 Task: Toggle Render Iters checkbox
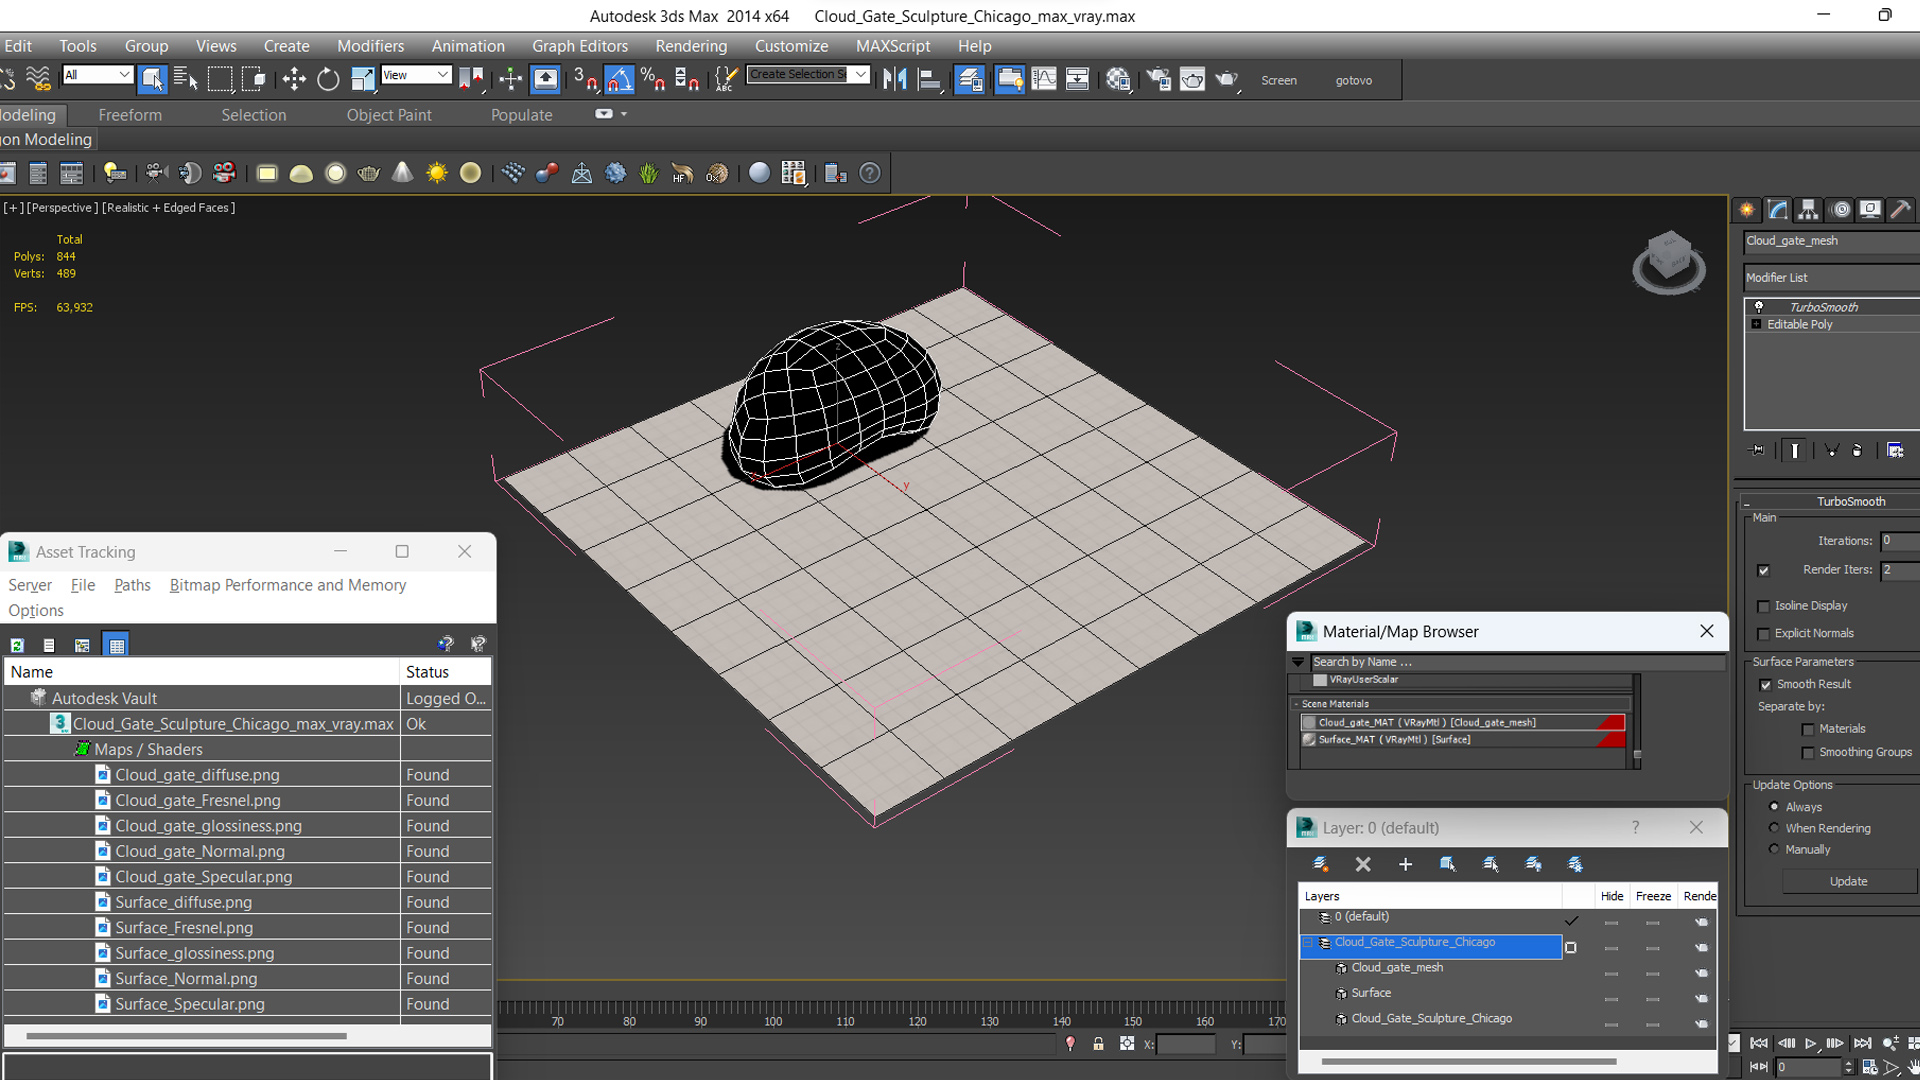pyautogui.click(x=1763, y=570)
